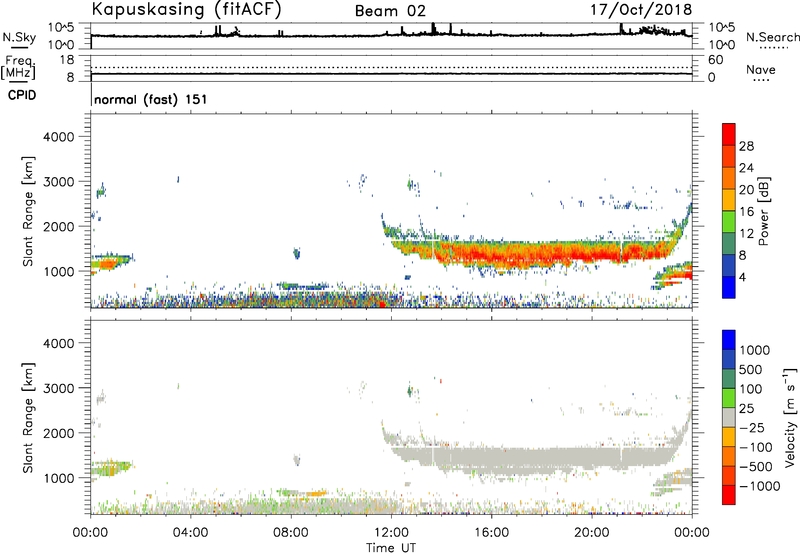800x554 pixels.
Task: Click the solid frequency line in the frequency panel
Action: [x=391, y=74]
